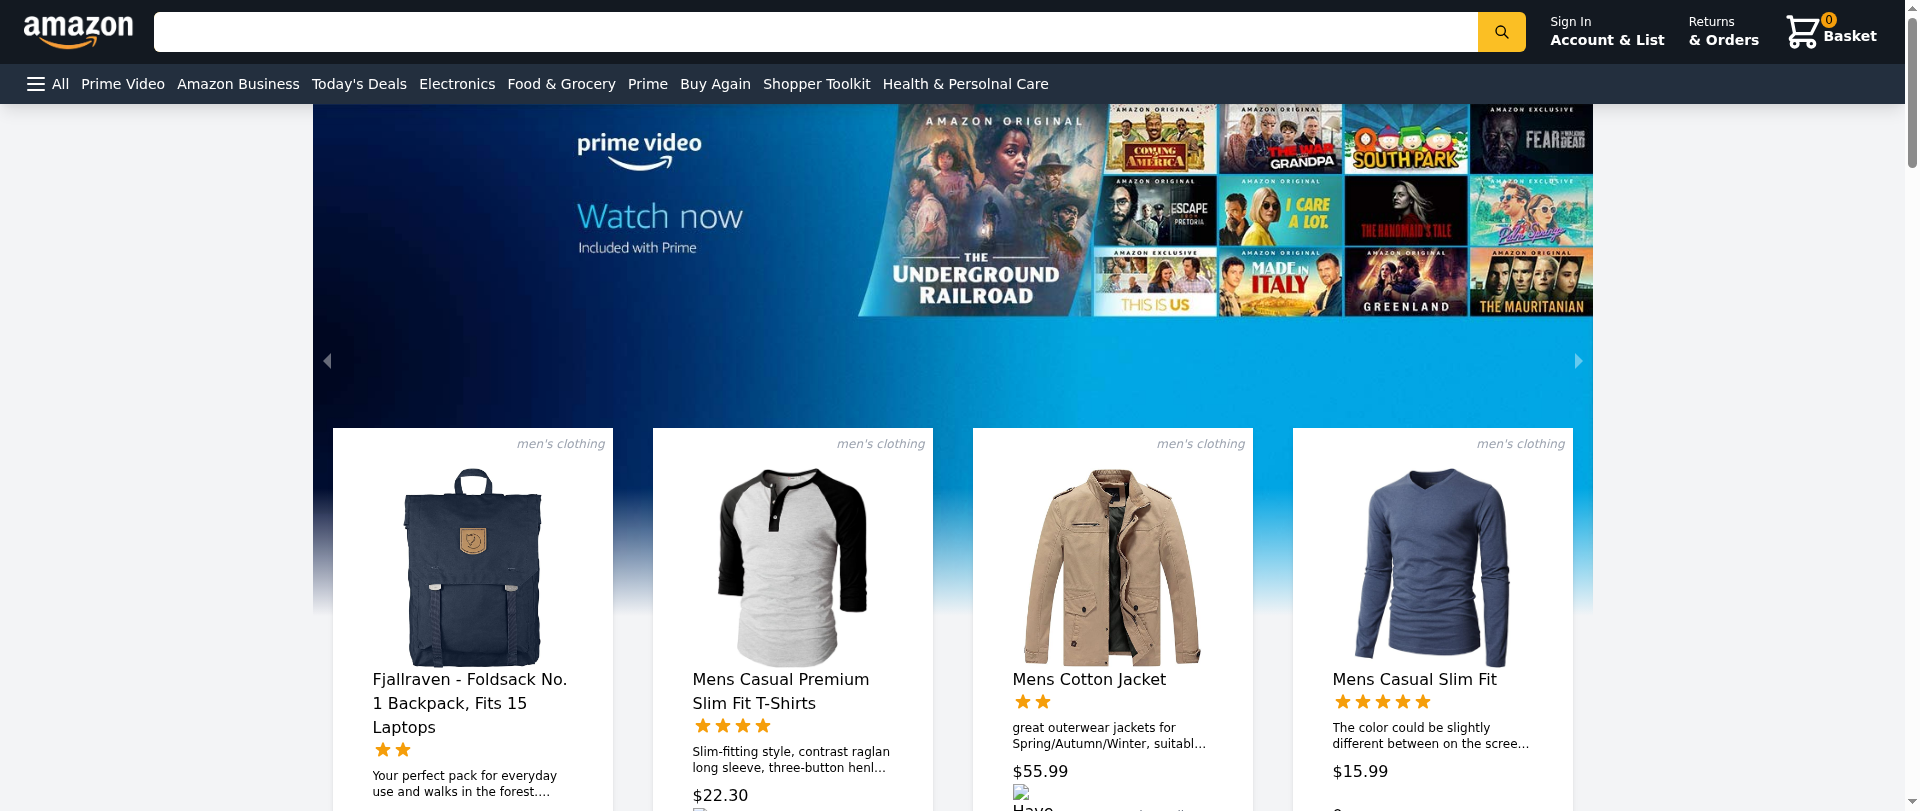This screenshot has width=1920, height=811.
Task: Open Fjallraven Foldsack No. 1 Backpack title
Action: click(472, 703)
